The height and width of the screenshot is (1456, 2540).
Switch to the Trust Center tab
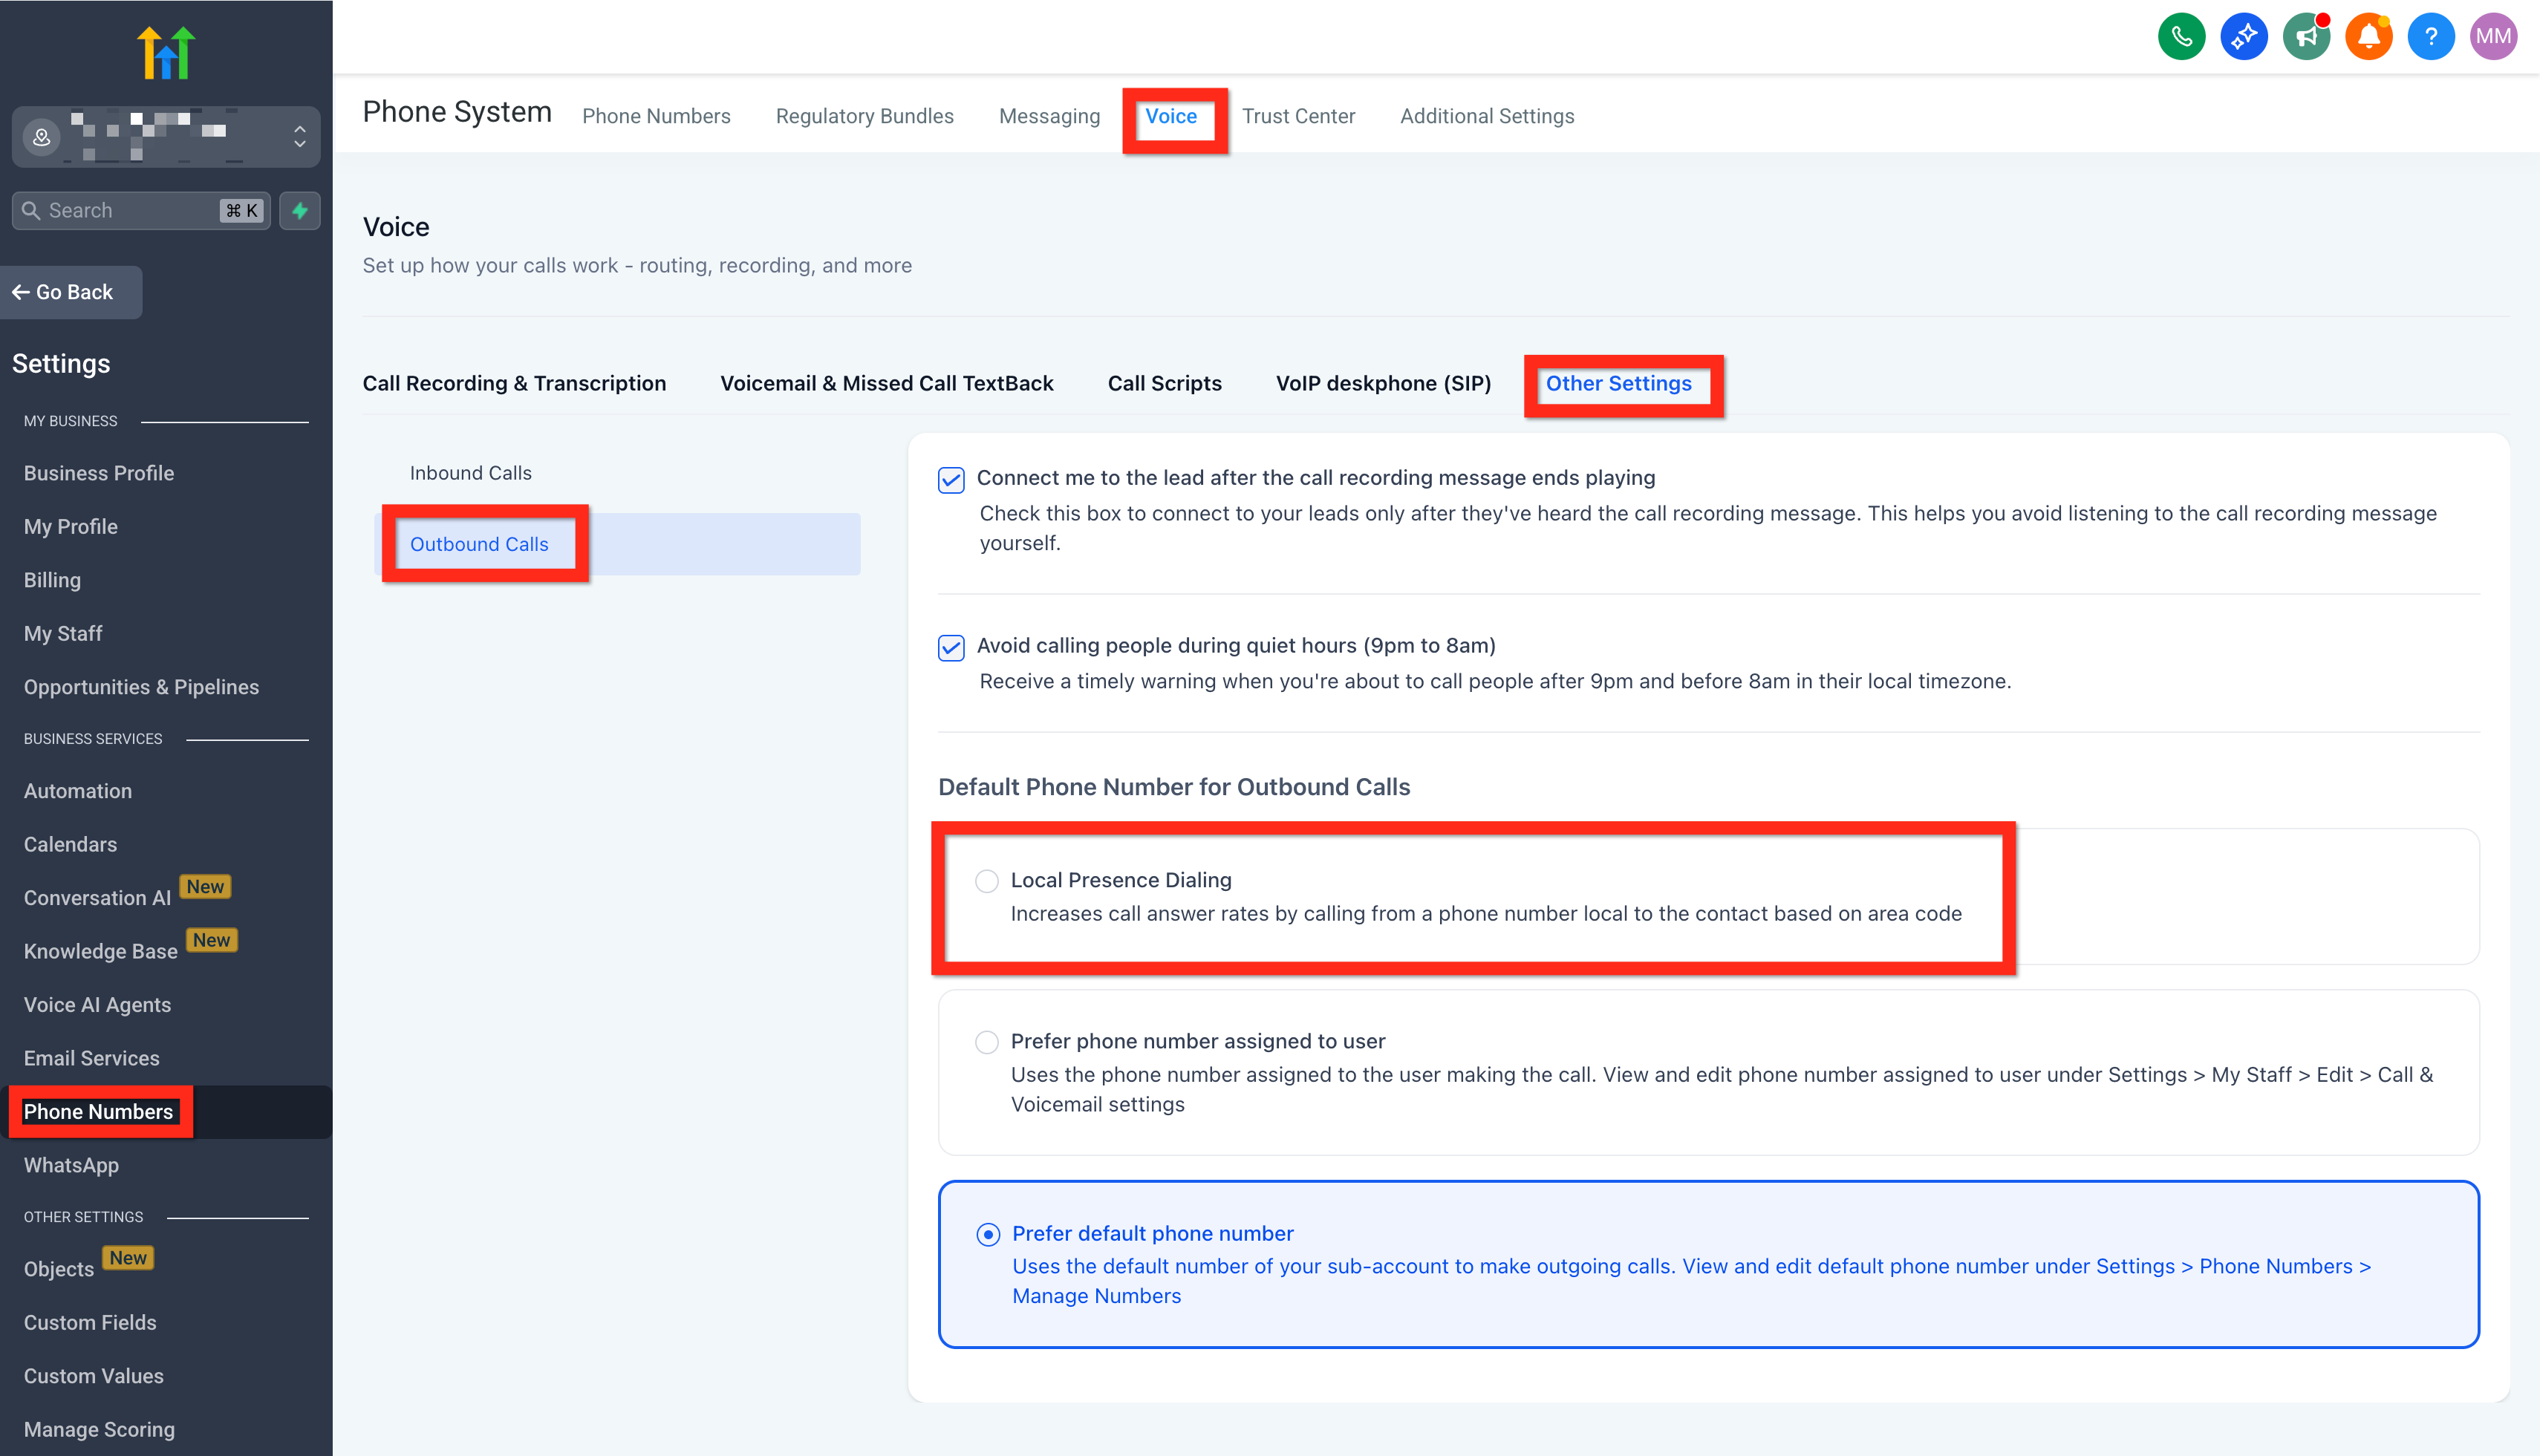point(1298,116)
